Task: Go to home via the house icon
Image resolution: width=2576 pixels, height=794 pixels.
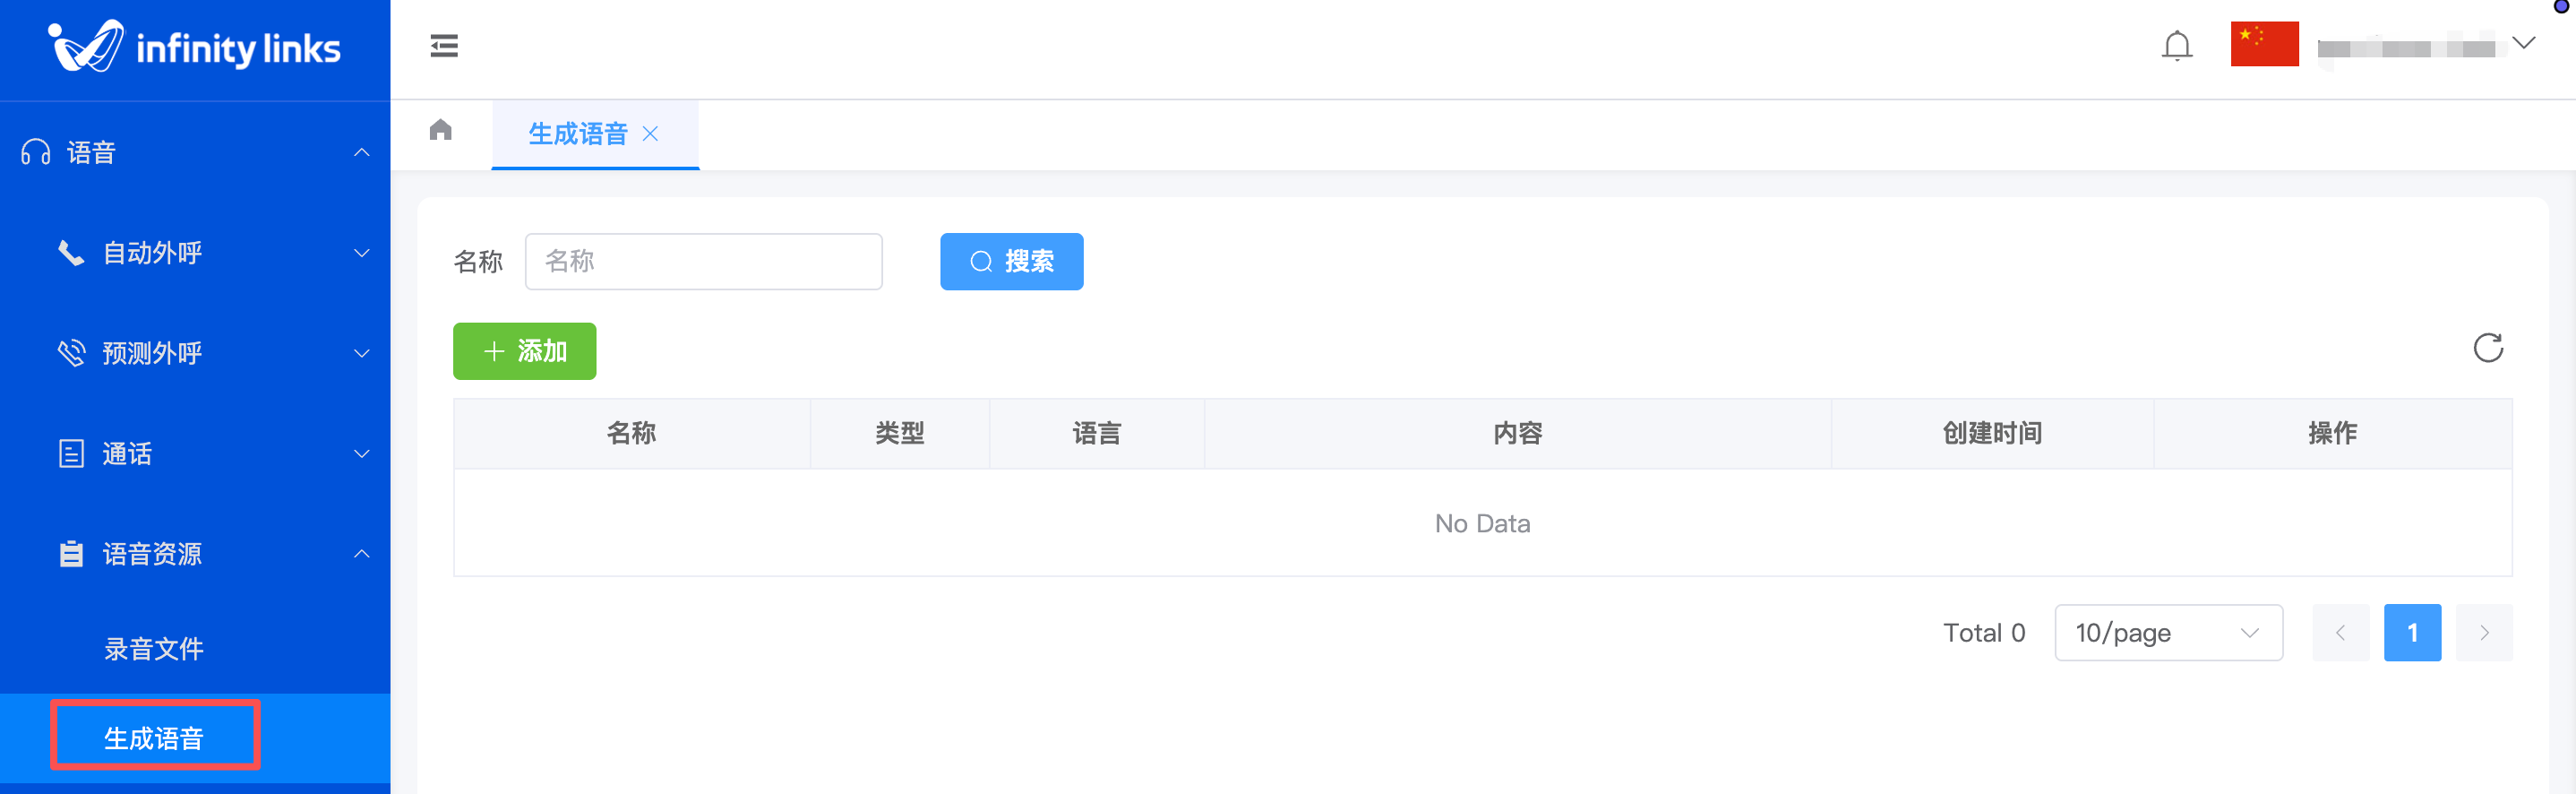Action: (x=441, y=130)
